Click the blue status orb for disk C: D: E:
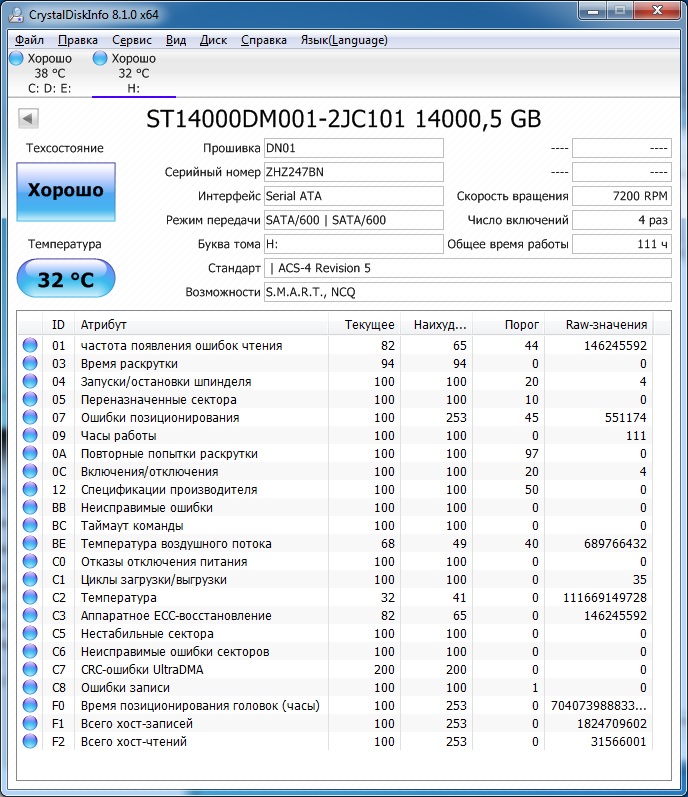Screen dimensions: 688x797 point(16,58)
